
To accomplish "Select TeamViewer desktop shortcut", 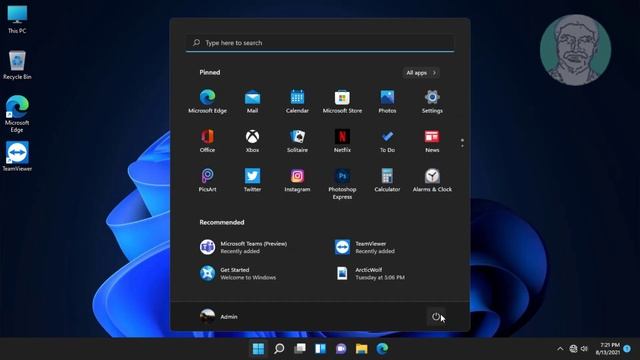I will 17,157.
